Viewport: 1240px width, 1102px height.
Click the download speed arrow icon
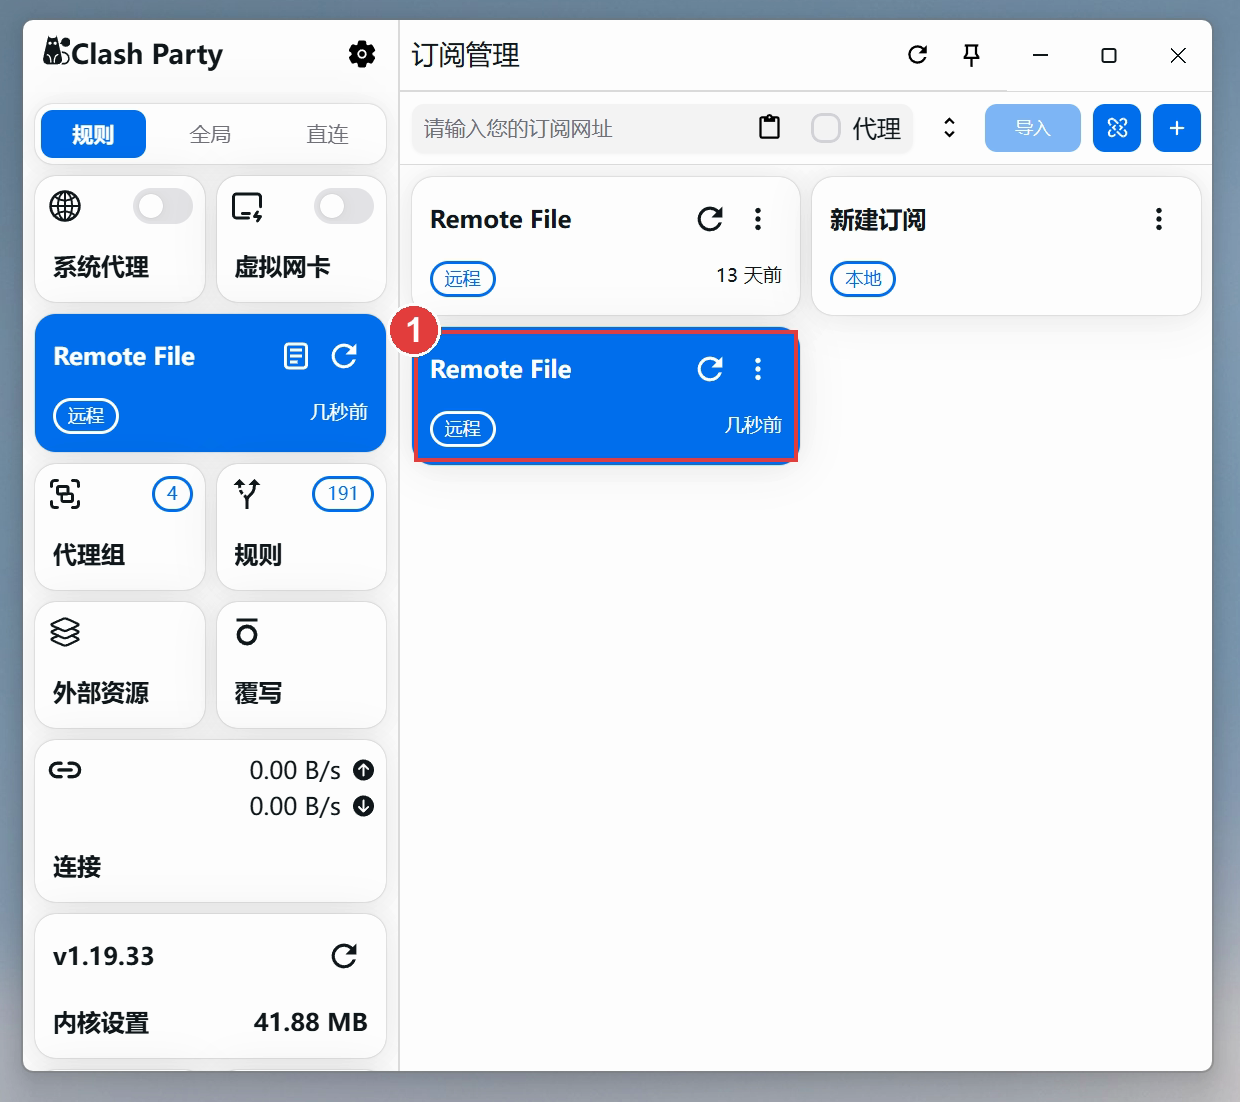click(x=364, y=806)
